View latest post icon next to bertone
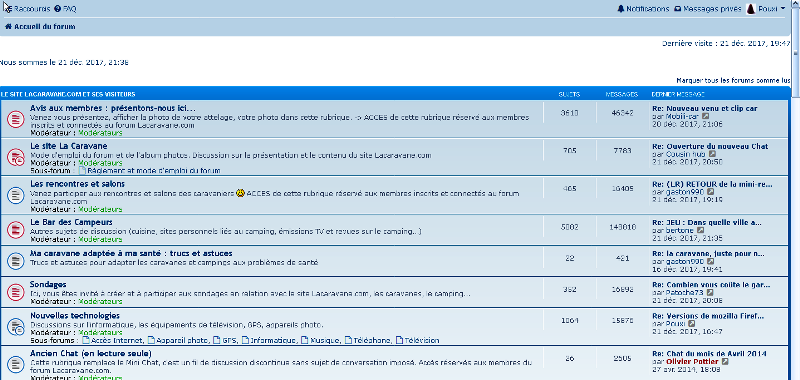This screenshot has height=380, width=800. [x=701, y=231]
